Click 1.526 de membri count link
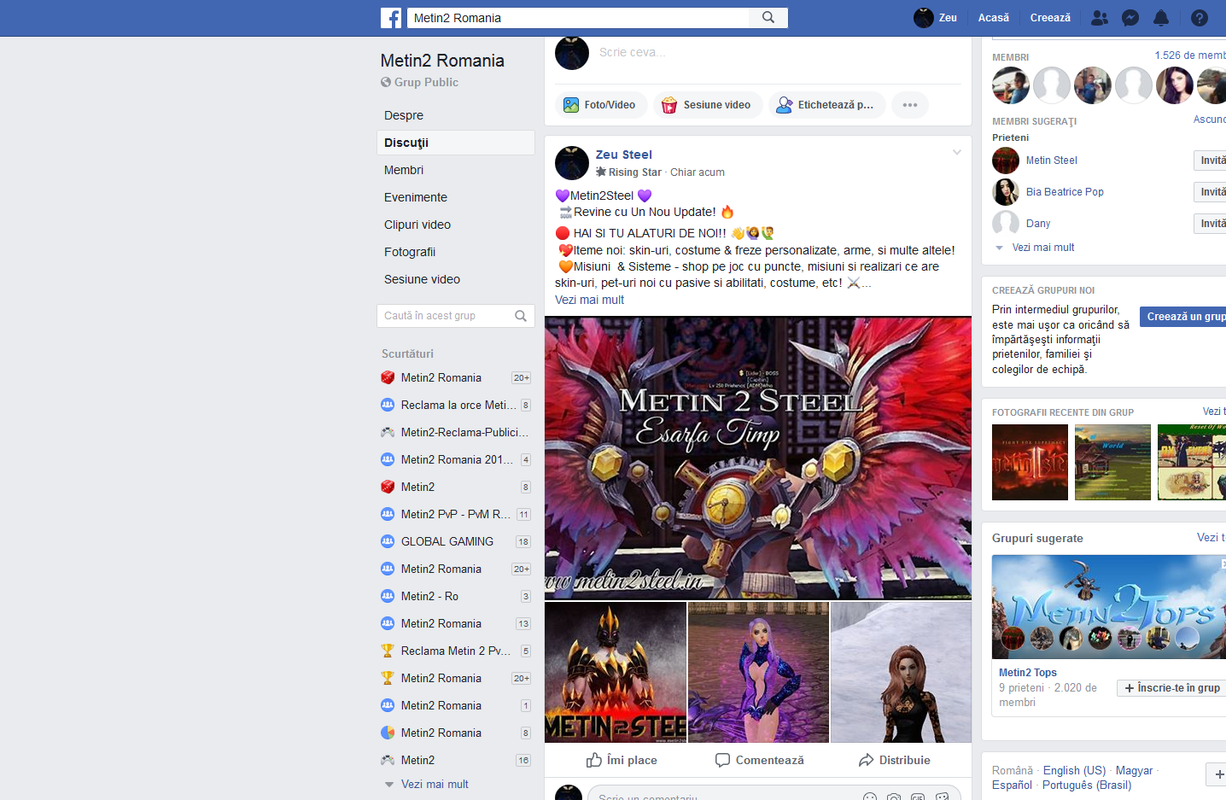This screenshot has height=800, width=1226. point(1190,56)
